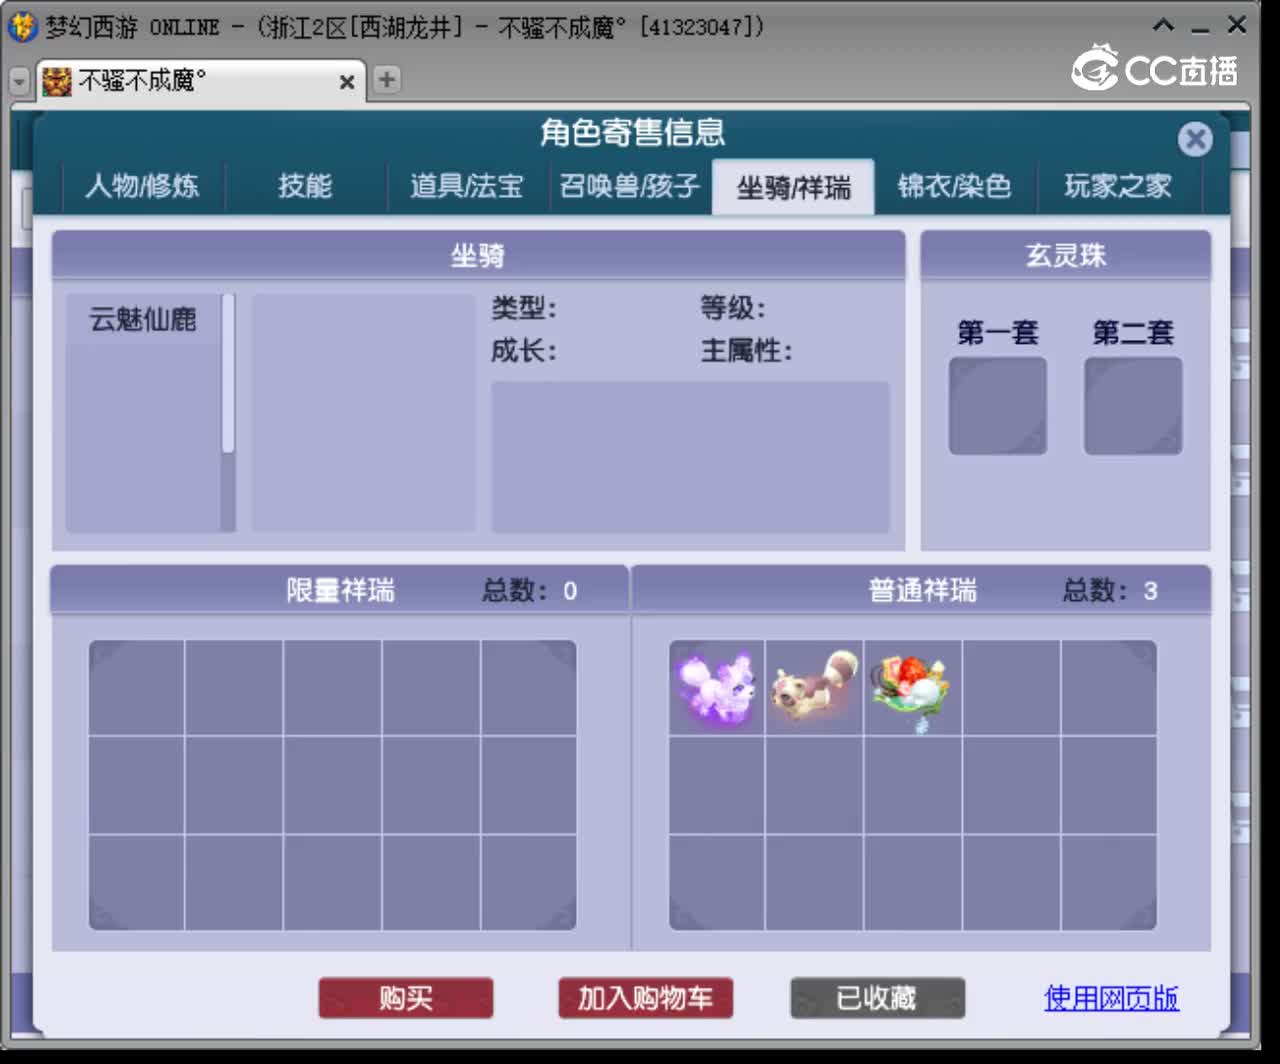Open the 使用网页版 link
Image resolution: width=1280 pixels, height=1064 pixels.
[x=1111, y=998]
